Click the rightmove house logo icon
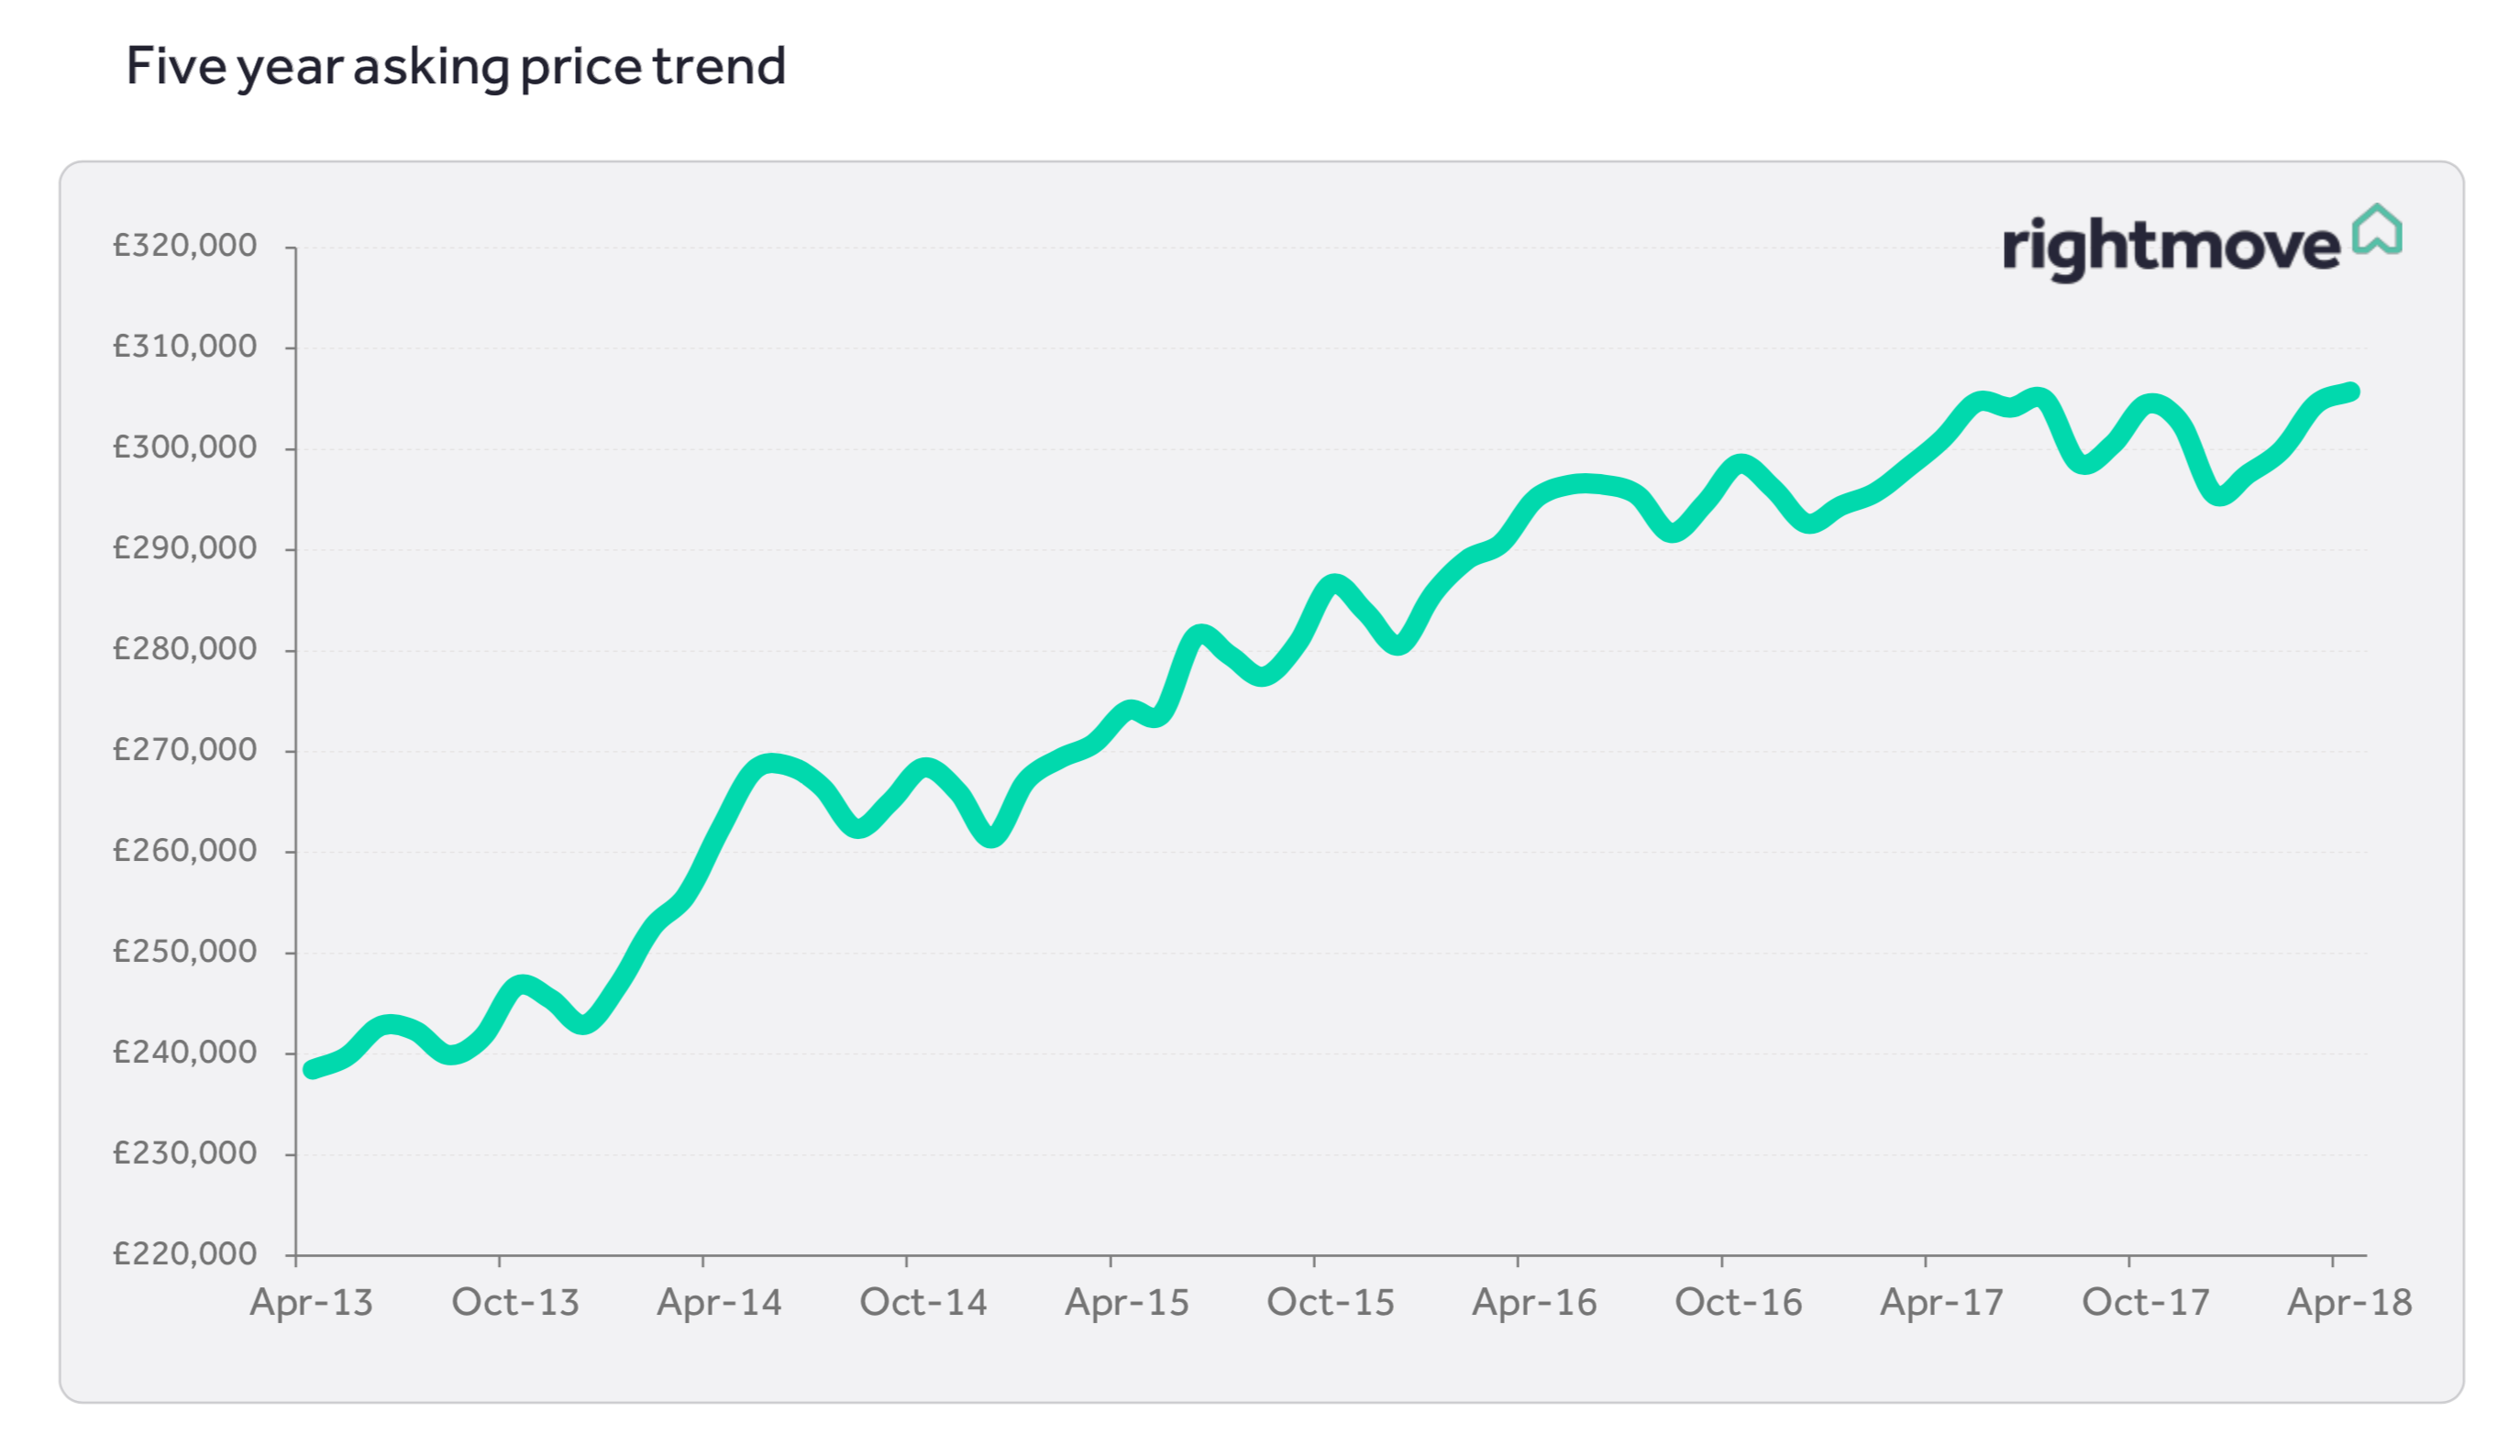This screenshot has width=2520, height=1456. coord(2376,231)
